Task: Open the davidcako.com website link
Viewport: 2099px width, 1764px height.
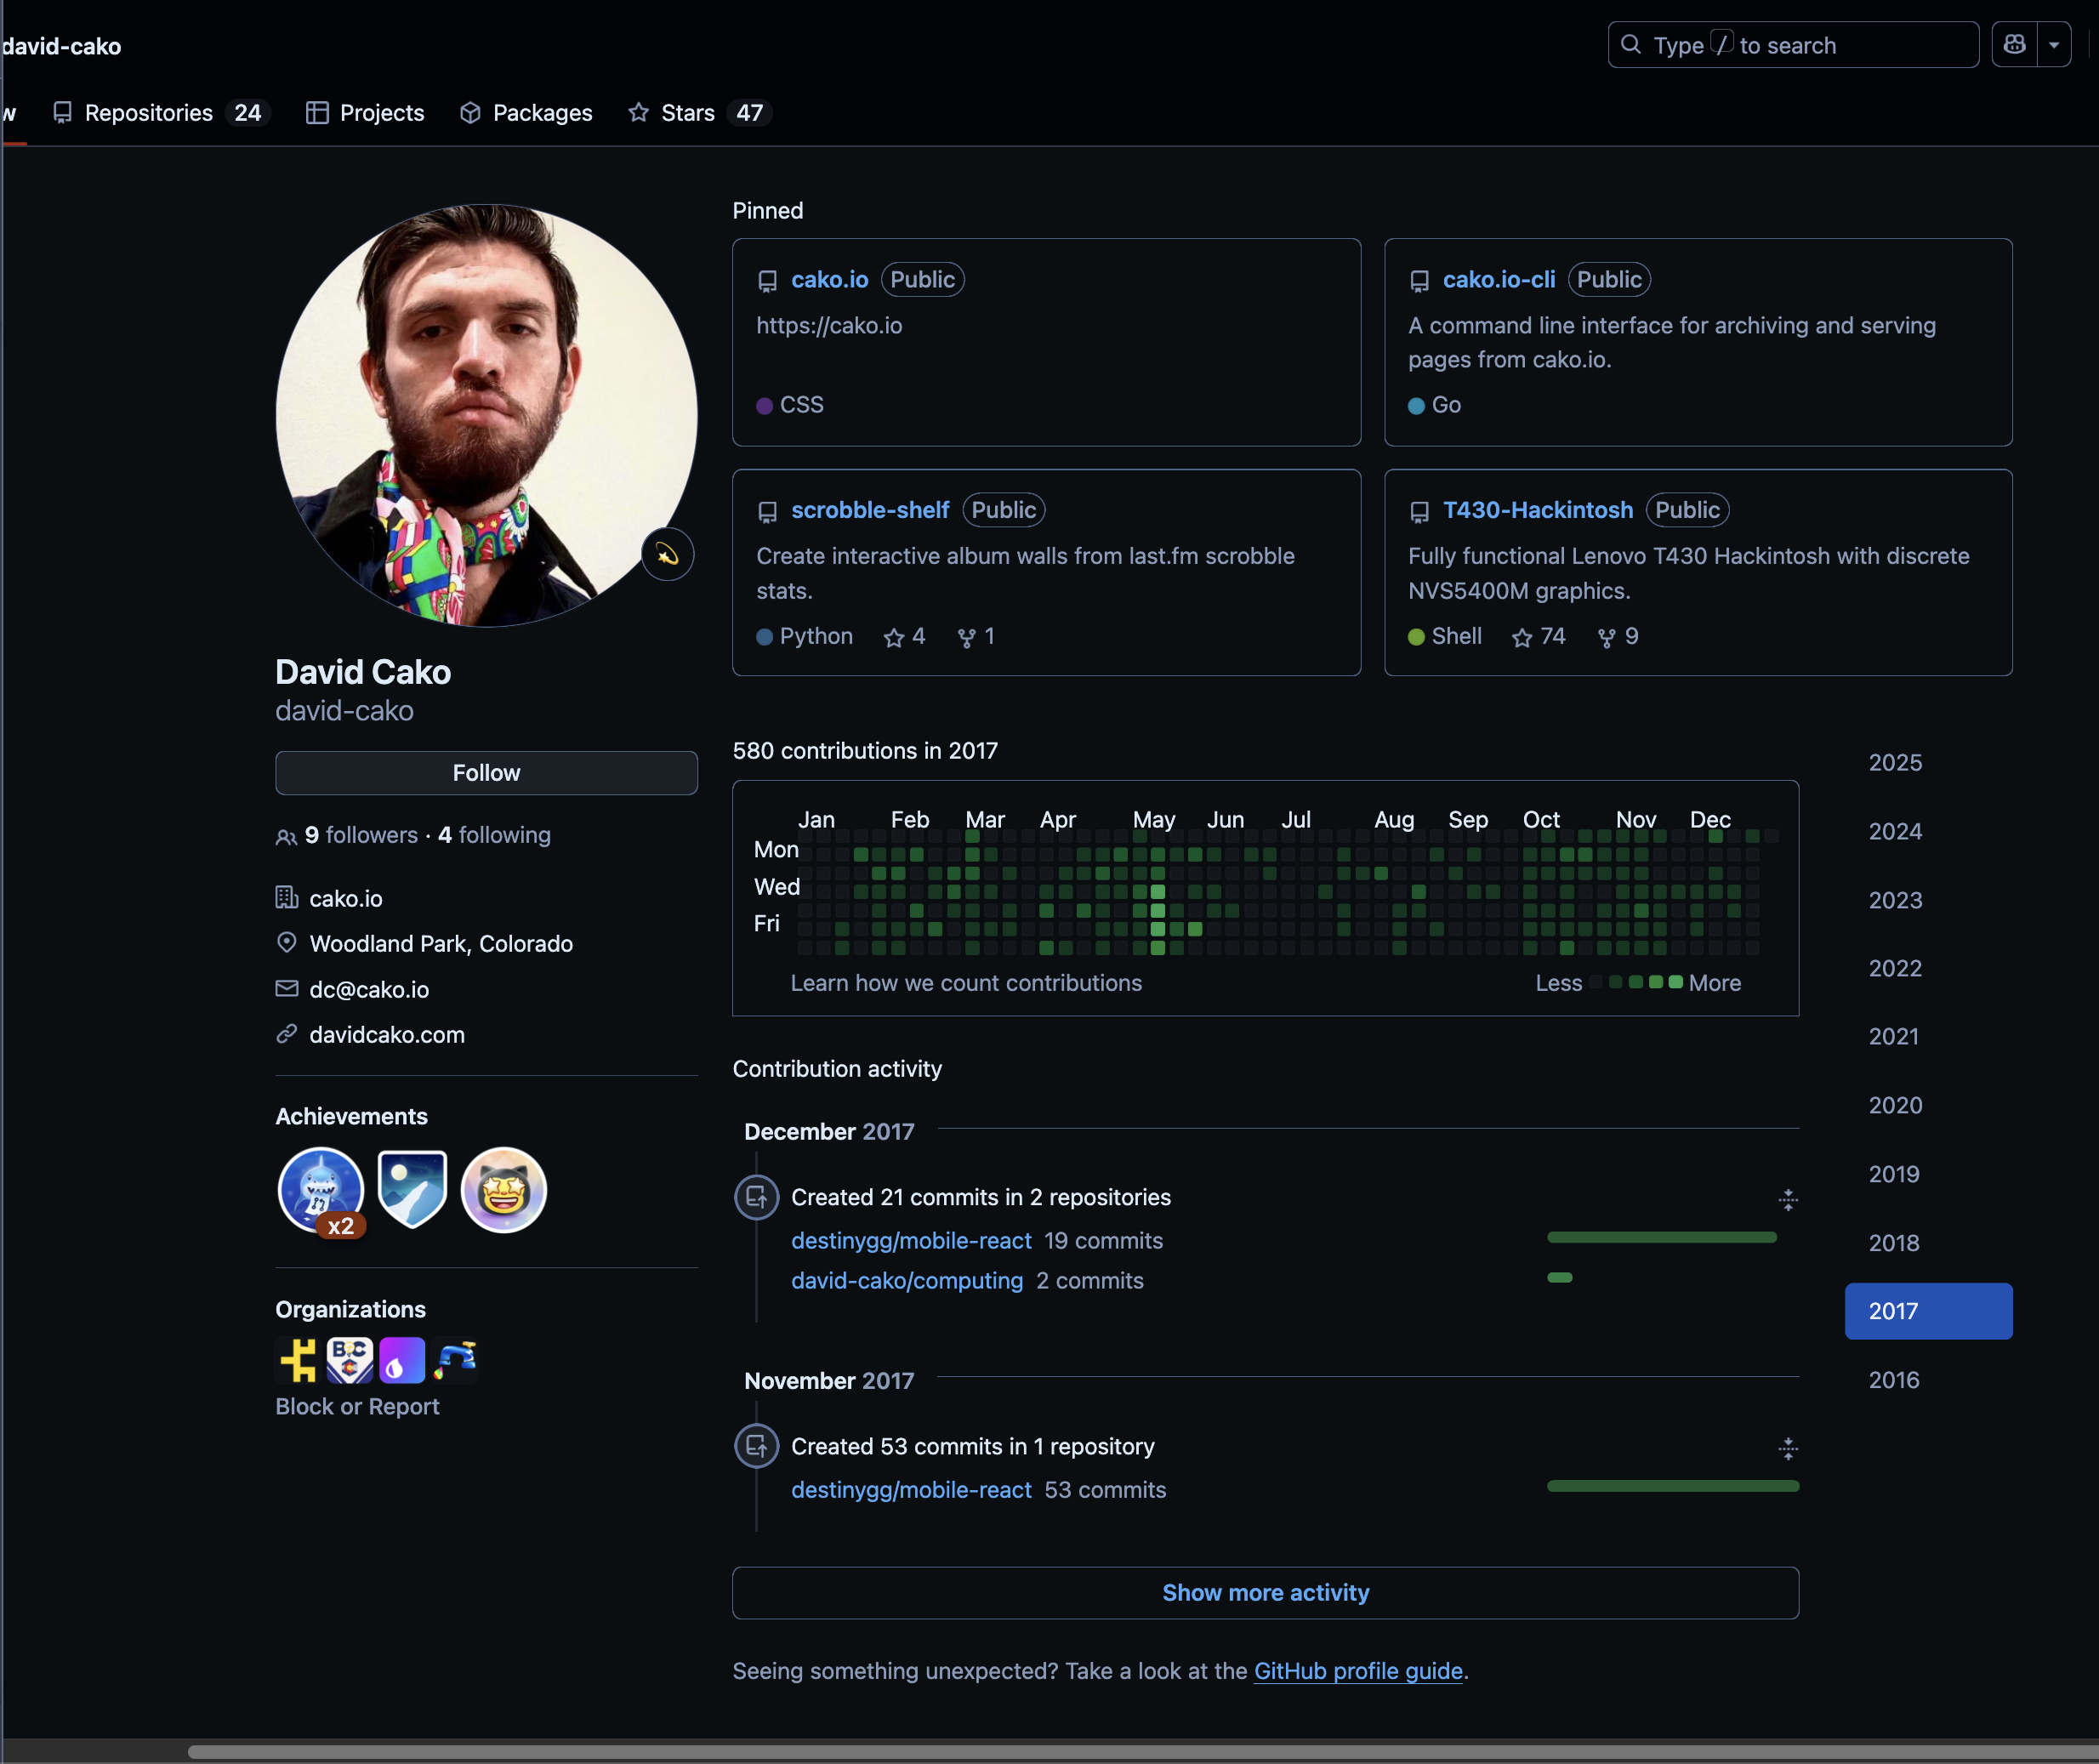Action: pyautogui.click(x=387, y=1035)
